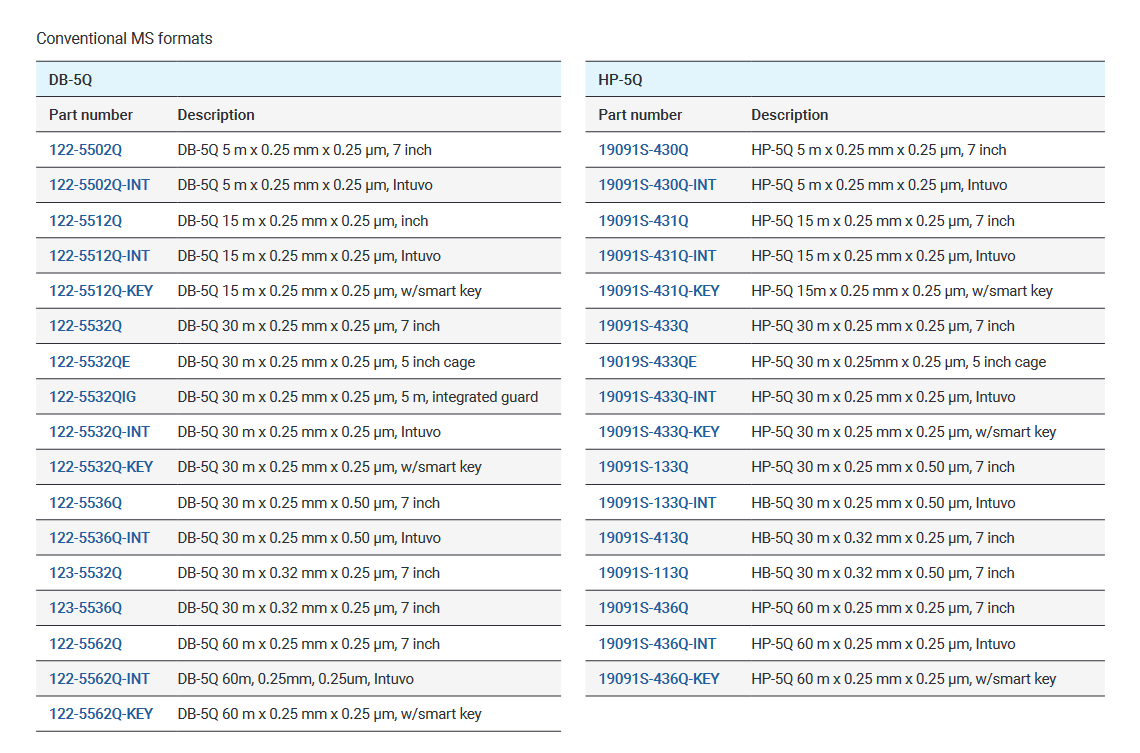Click part number 122-5532QE

(x=89, y=361)
